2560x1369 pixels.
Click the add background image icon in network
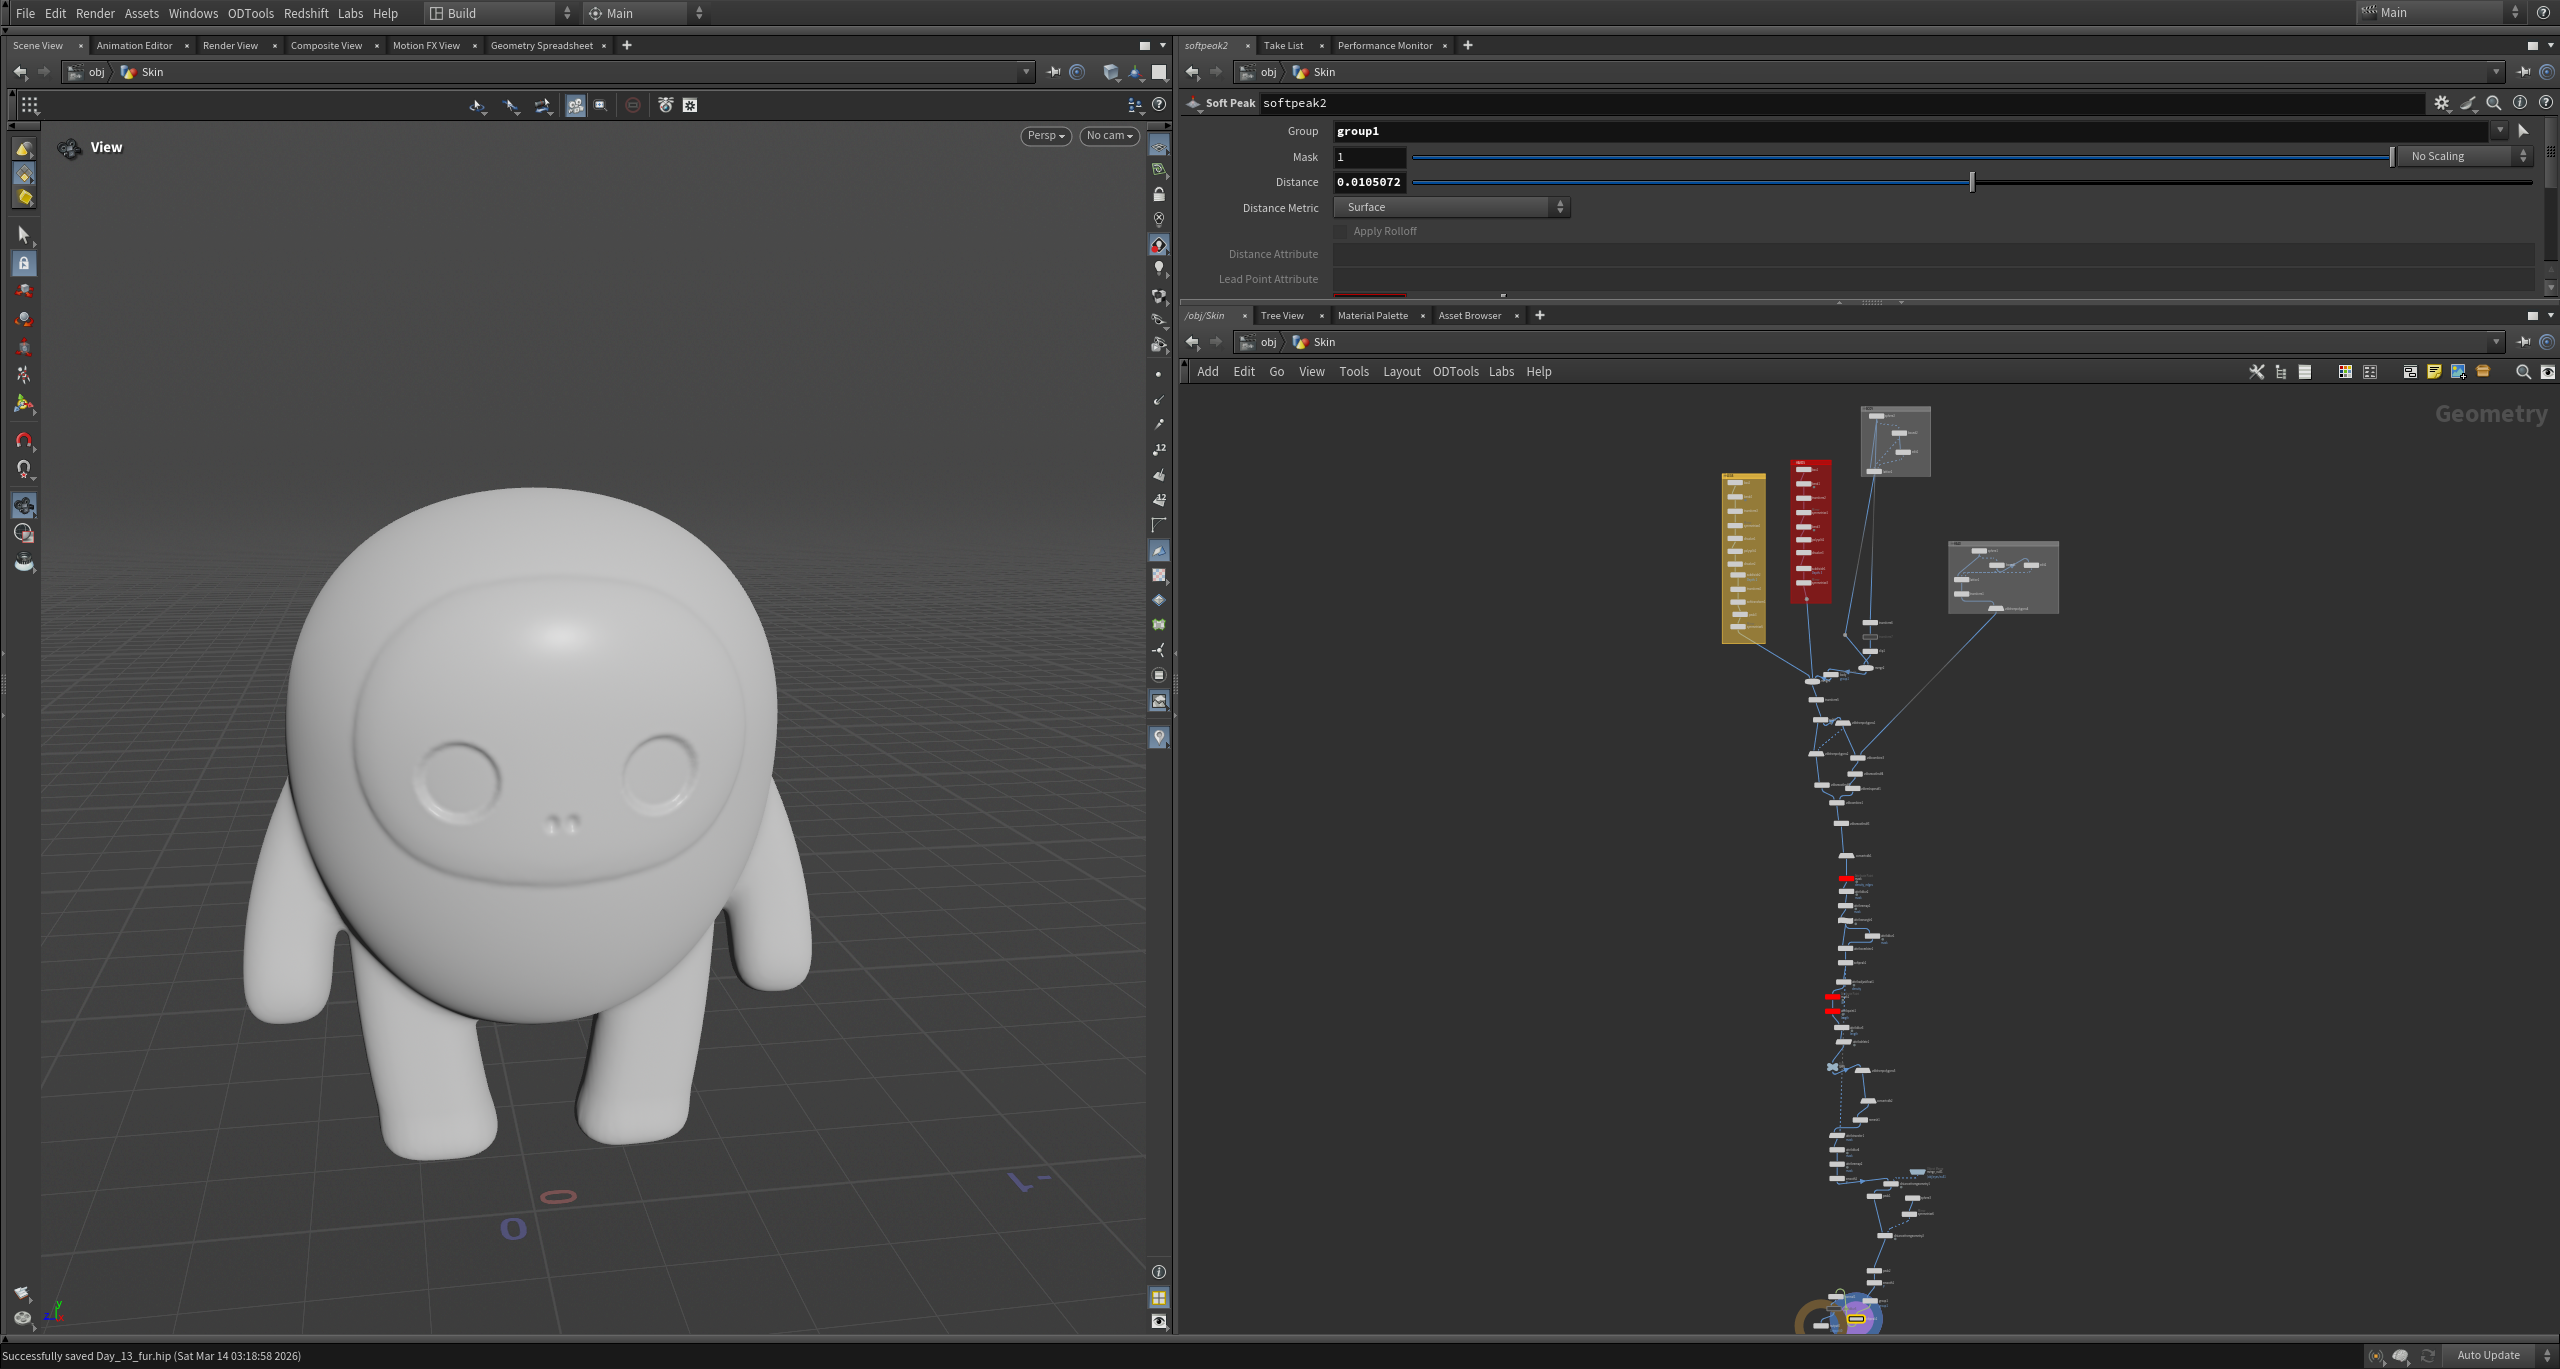[x=2458, y=372]
